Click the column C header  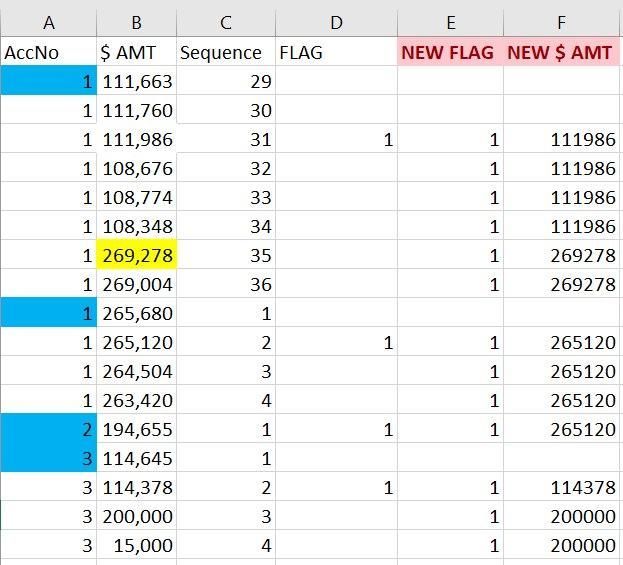coord(226,23)
